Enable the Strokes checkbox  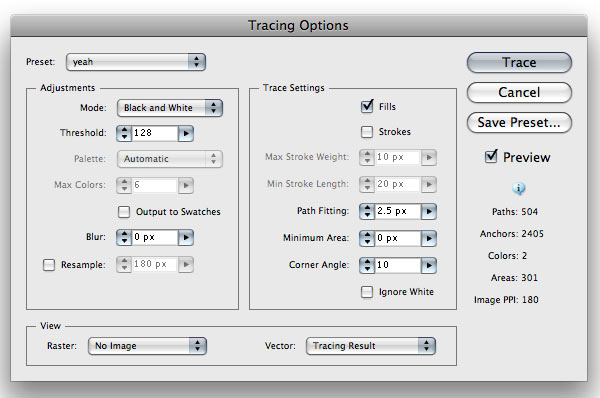[367, 132]
